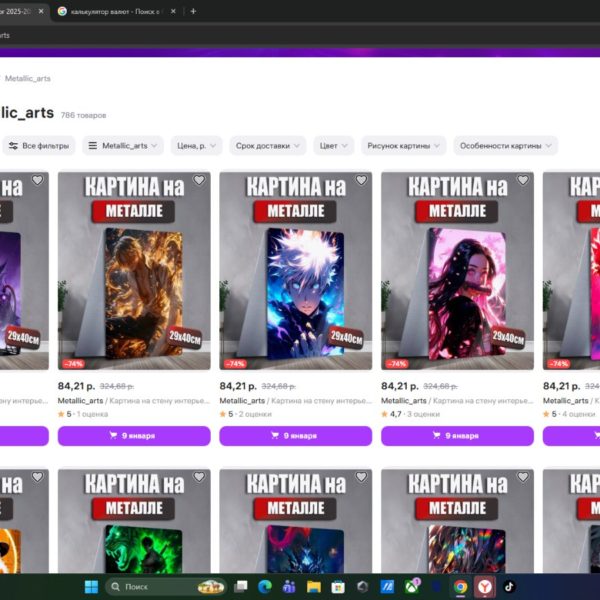Screen dimensions: 600x600
Task: Click heart on green dragon picture in second row
Action: coord(199,477)
